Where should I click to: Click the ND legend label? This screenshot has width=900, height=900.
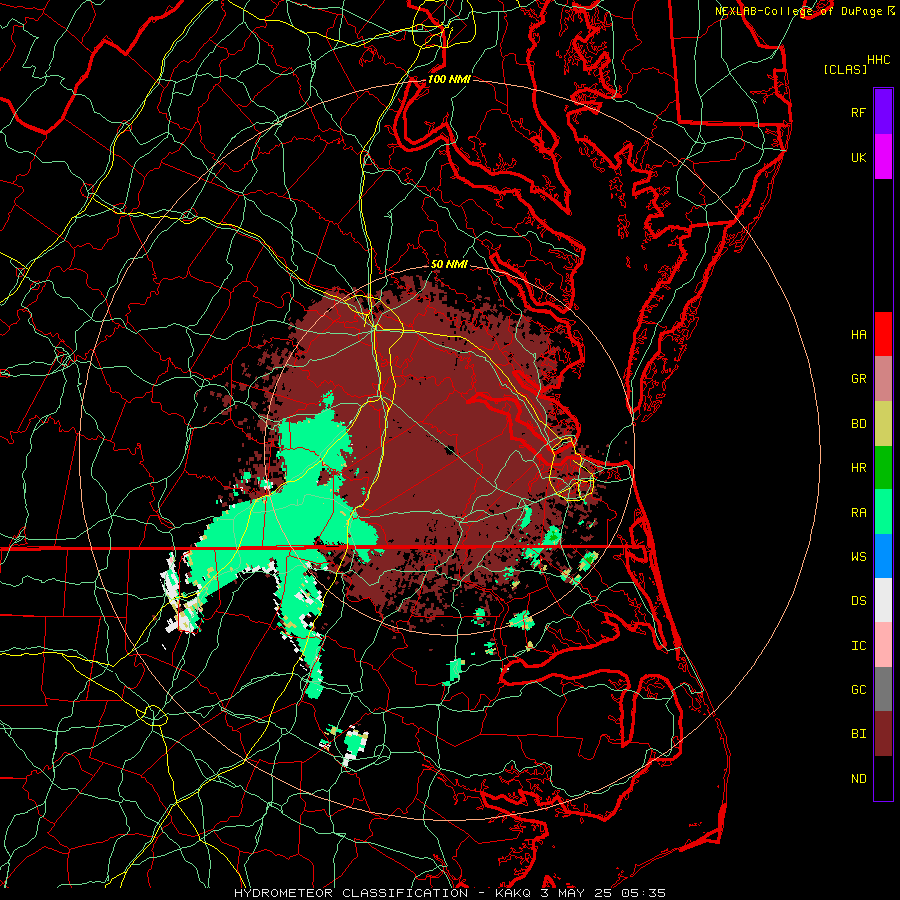point(858,779)
